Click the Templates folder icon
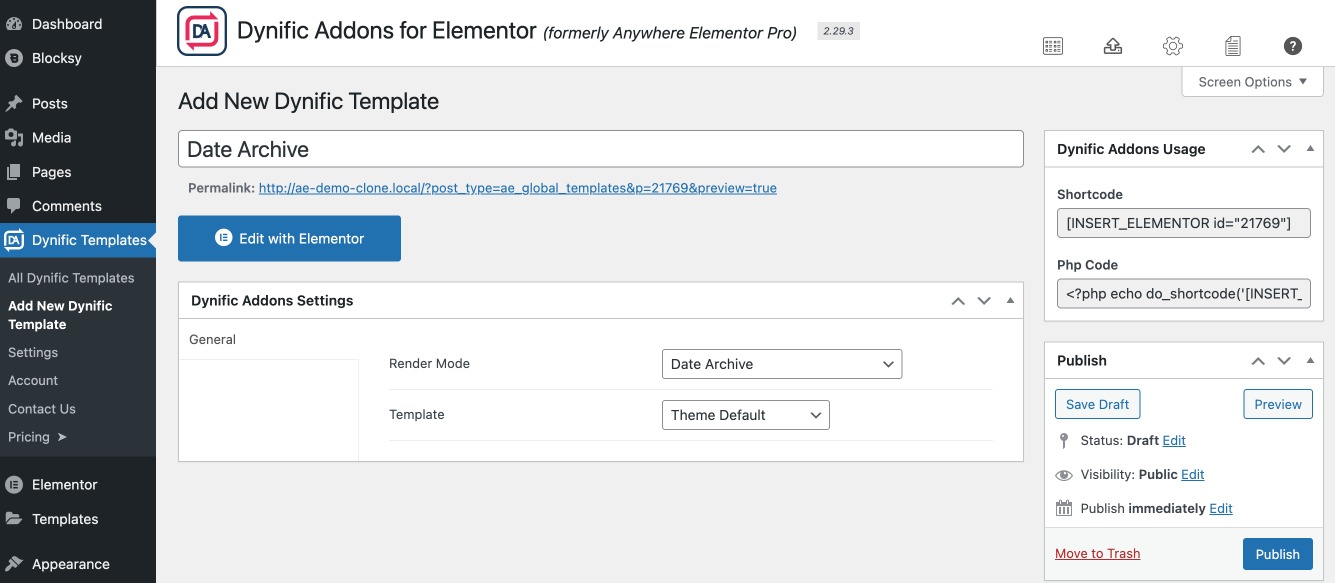 click(x=14, y=519)
